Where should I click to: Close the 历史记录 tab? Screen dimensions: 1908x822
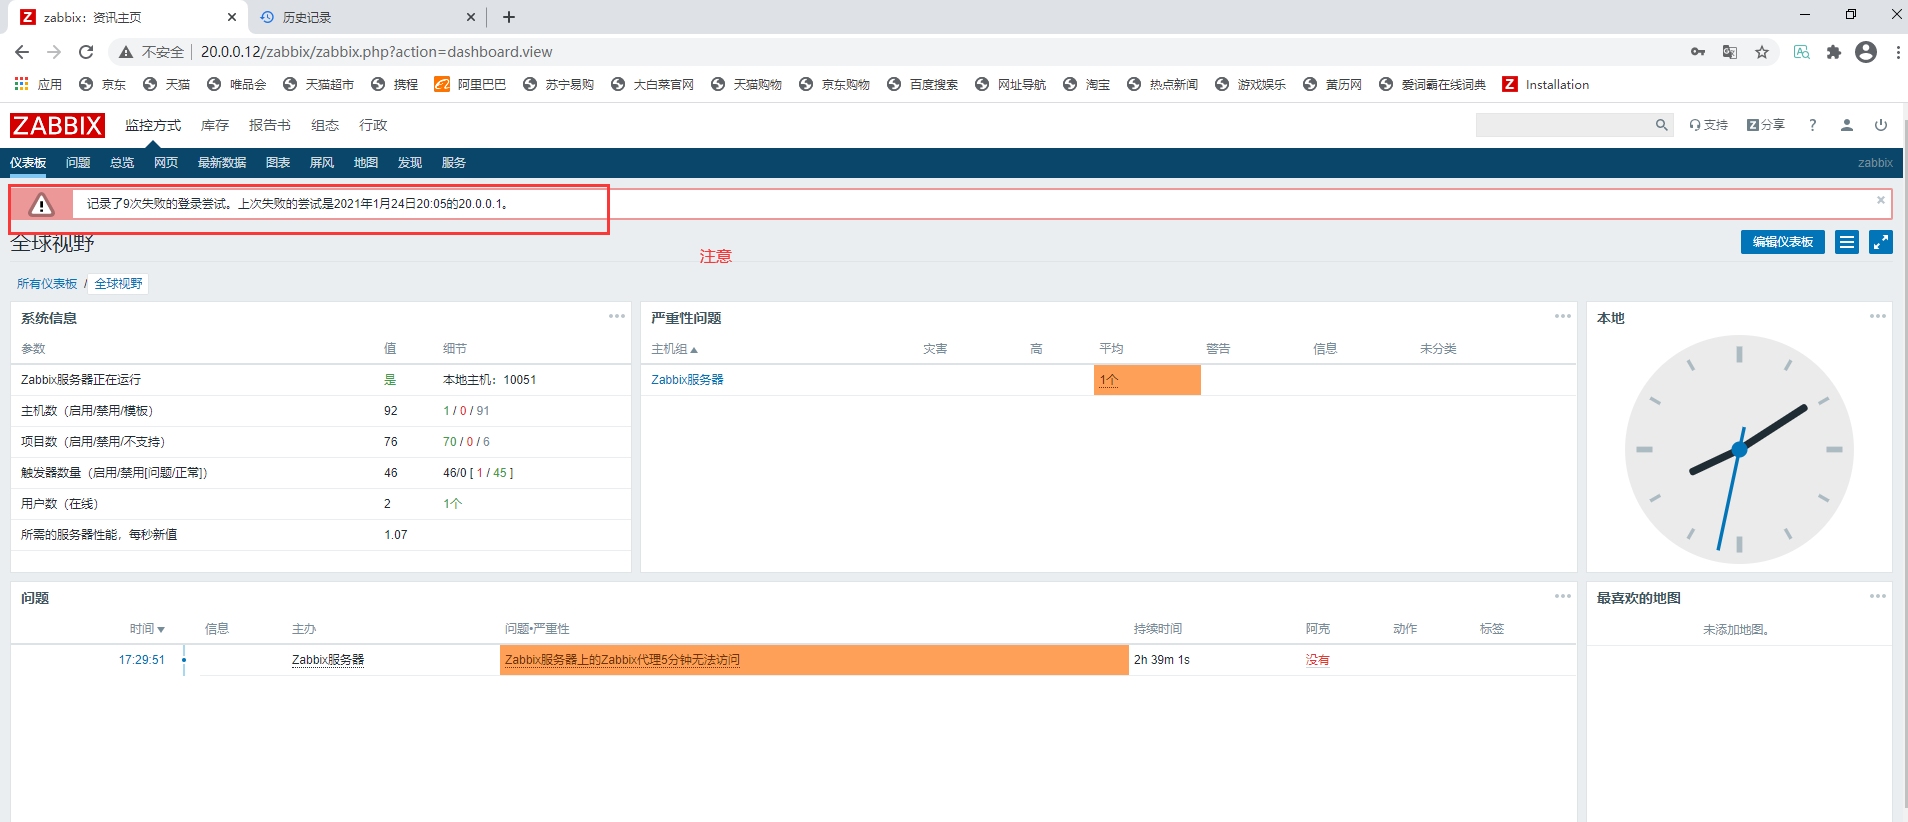471,17
